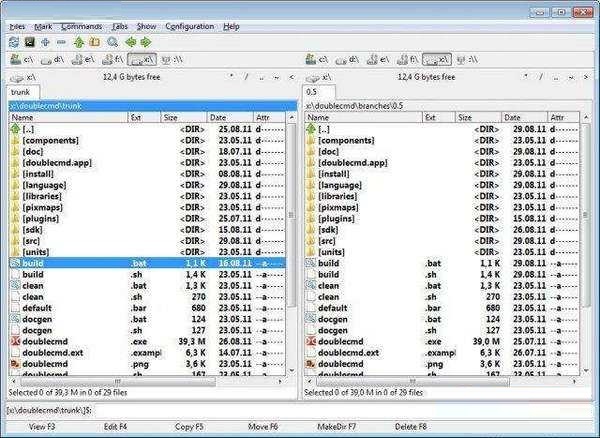This screenshot has height=438, width=600.
Task: Click the left panel '*' favorites button
Action: pyautogui.click(x=232, y=77)
